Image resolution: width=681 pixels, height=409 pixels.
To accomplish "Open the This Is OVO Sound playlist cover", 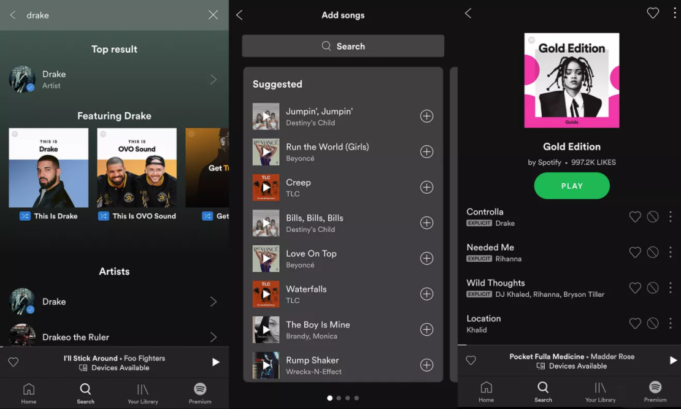I will click(137, 168).
